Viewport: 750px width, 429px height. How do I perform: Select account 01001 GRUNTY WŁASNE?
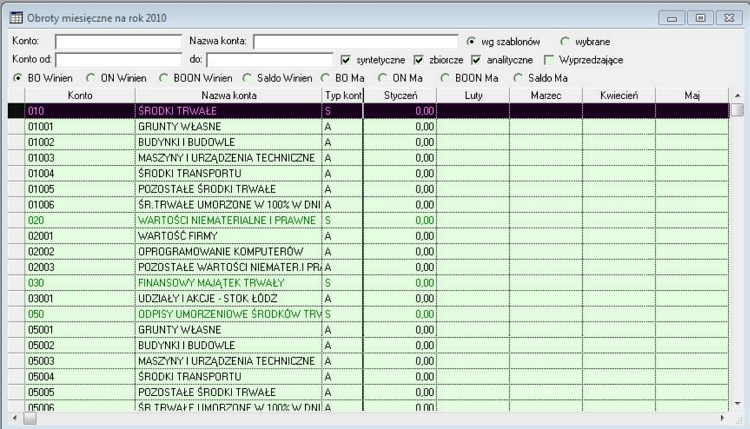[x=368, y=127]
